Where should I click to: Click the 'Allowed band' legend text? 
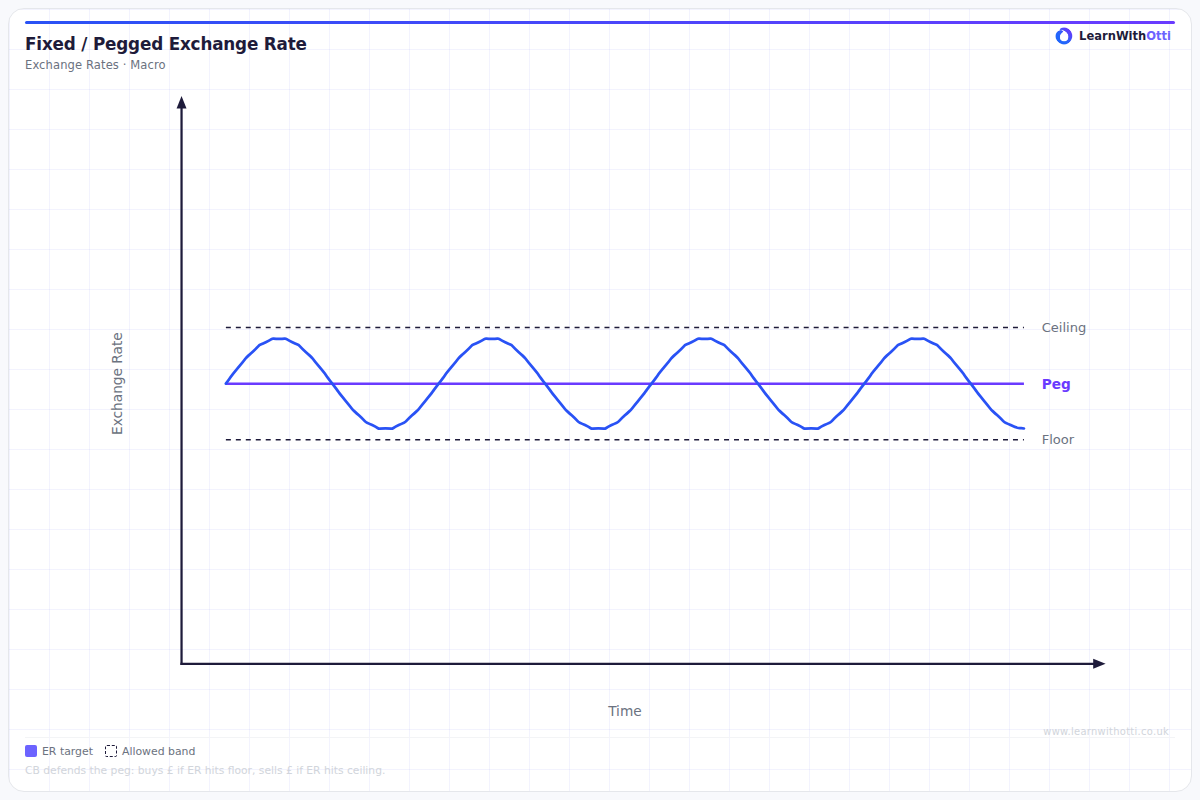(x=159, y=751)
